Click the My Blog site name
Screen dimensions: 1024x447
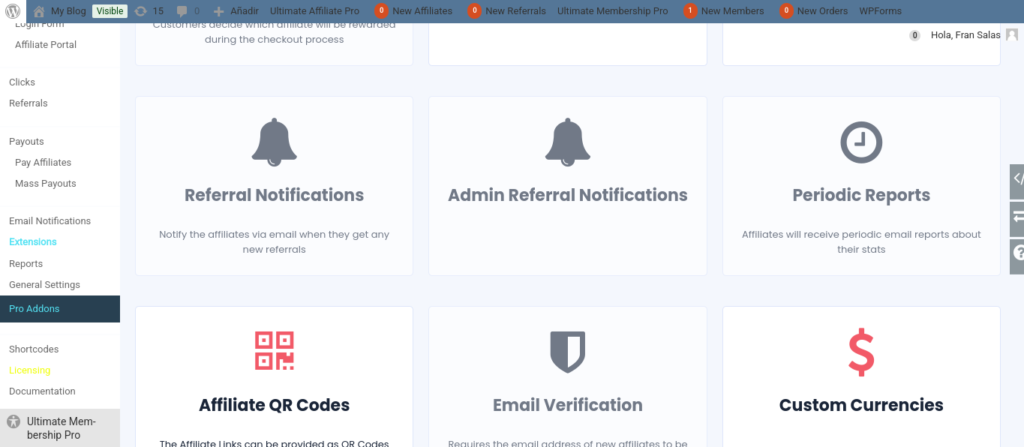click(68, 11)
